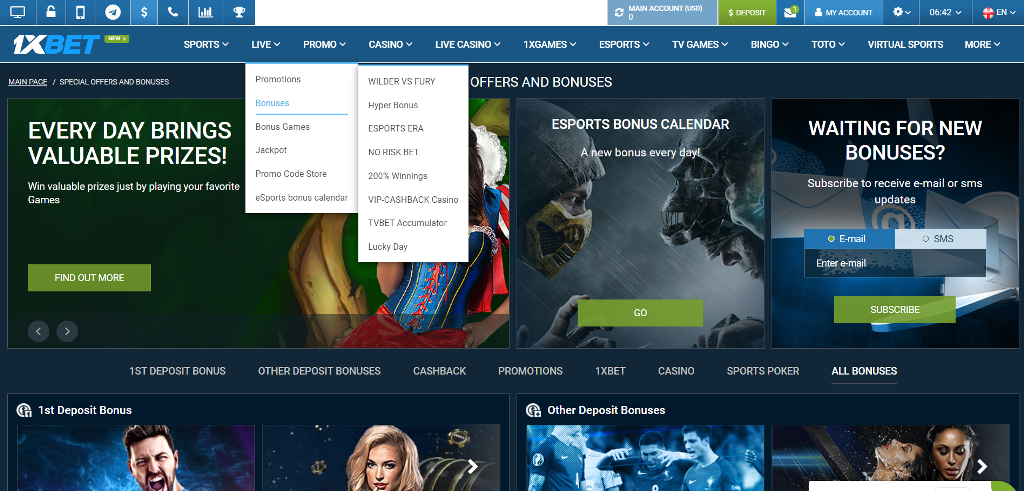Click FIND OUT MORE button
This screenshot has height=491, width=1024.
pos(89,277)
